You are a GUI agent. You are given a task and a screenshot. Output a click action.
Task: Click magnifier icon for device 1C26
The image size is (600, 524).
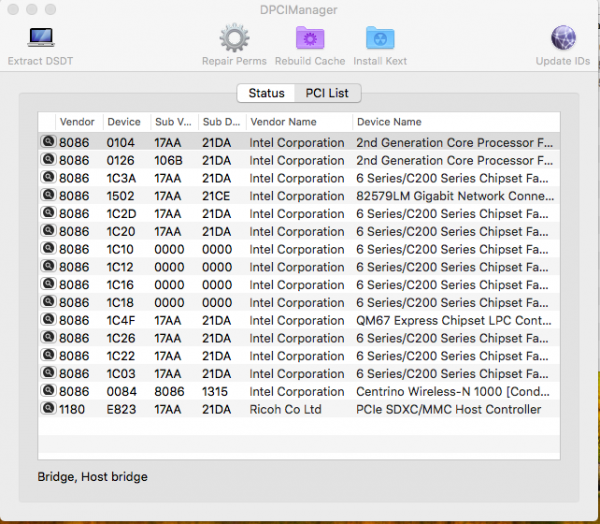pyautogui.click(x=48, y=337)
